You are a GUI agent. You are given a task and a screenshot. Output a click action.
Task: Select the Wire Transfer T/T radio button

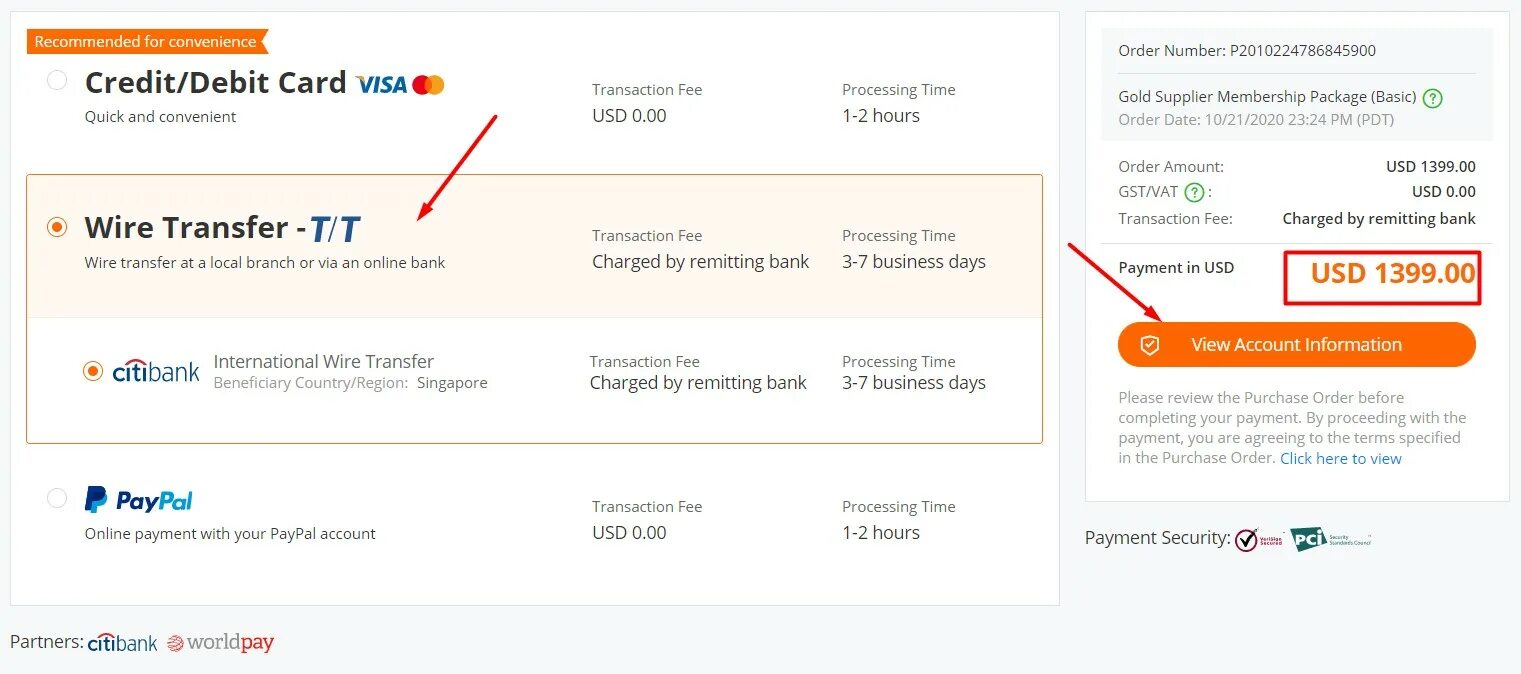57,228
